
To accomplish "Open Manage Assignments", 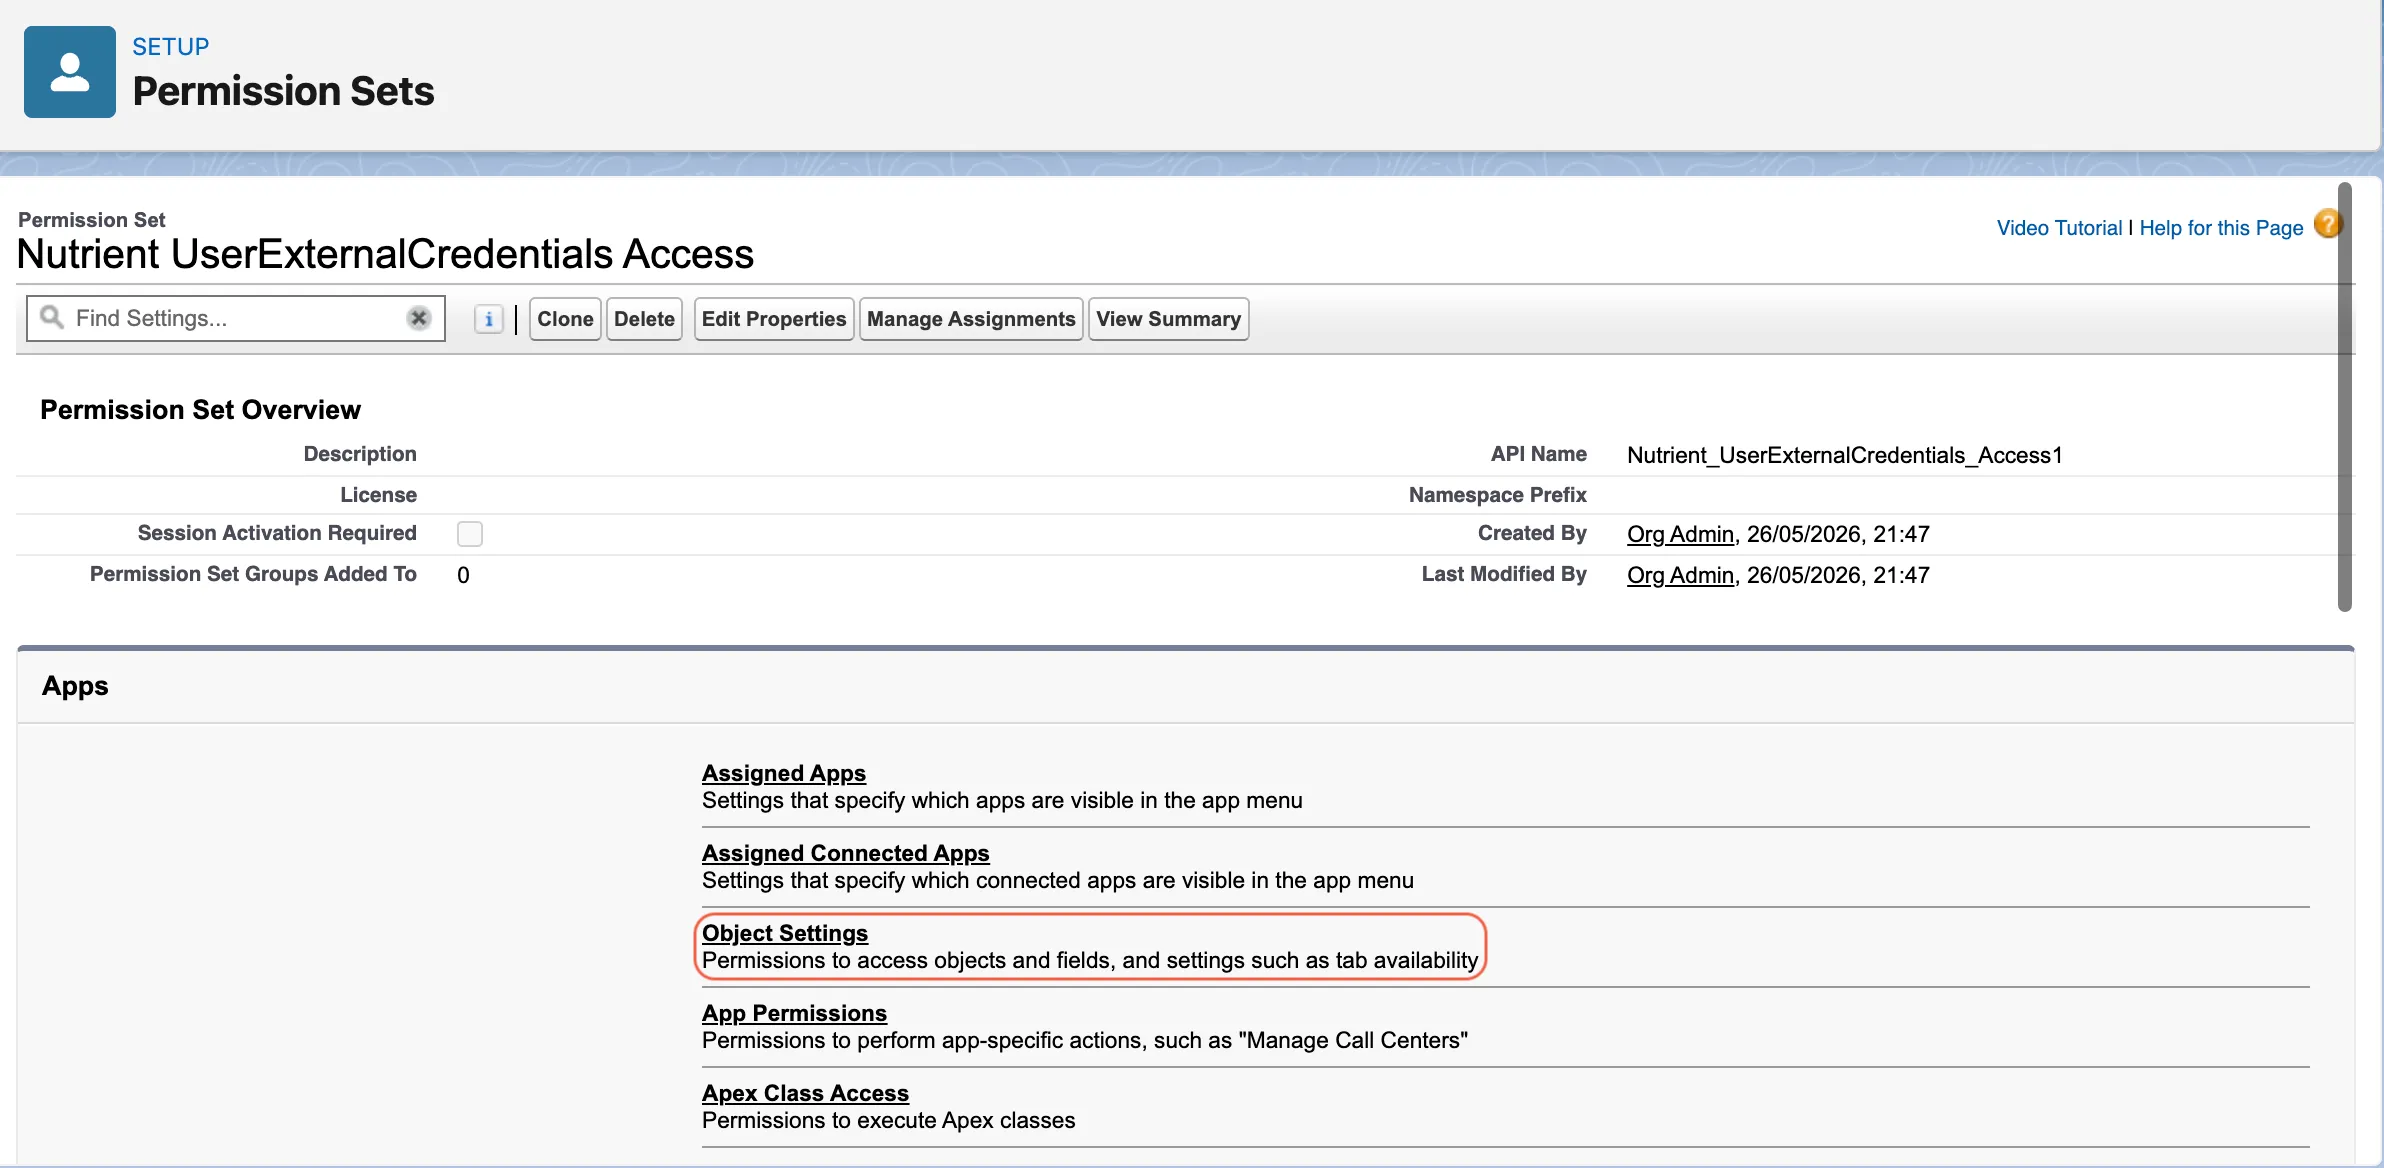I will pyautogui.click(x=971, y=319).
